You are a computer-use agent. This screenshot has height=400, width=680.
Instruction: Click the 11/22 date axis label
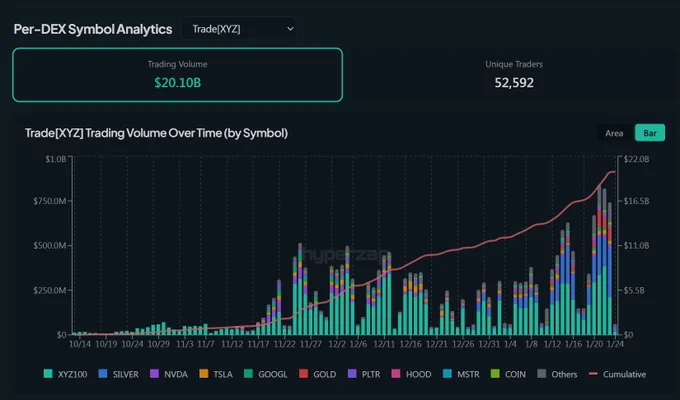click(x=284, y=344)
